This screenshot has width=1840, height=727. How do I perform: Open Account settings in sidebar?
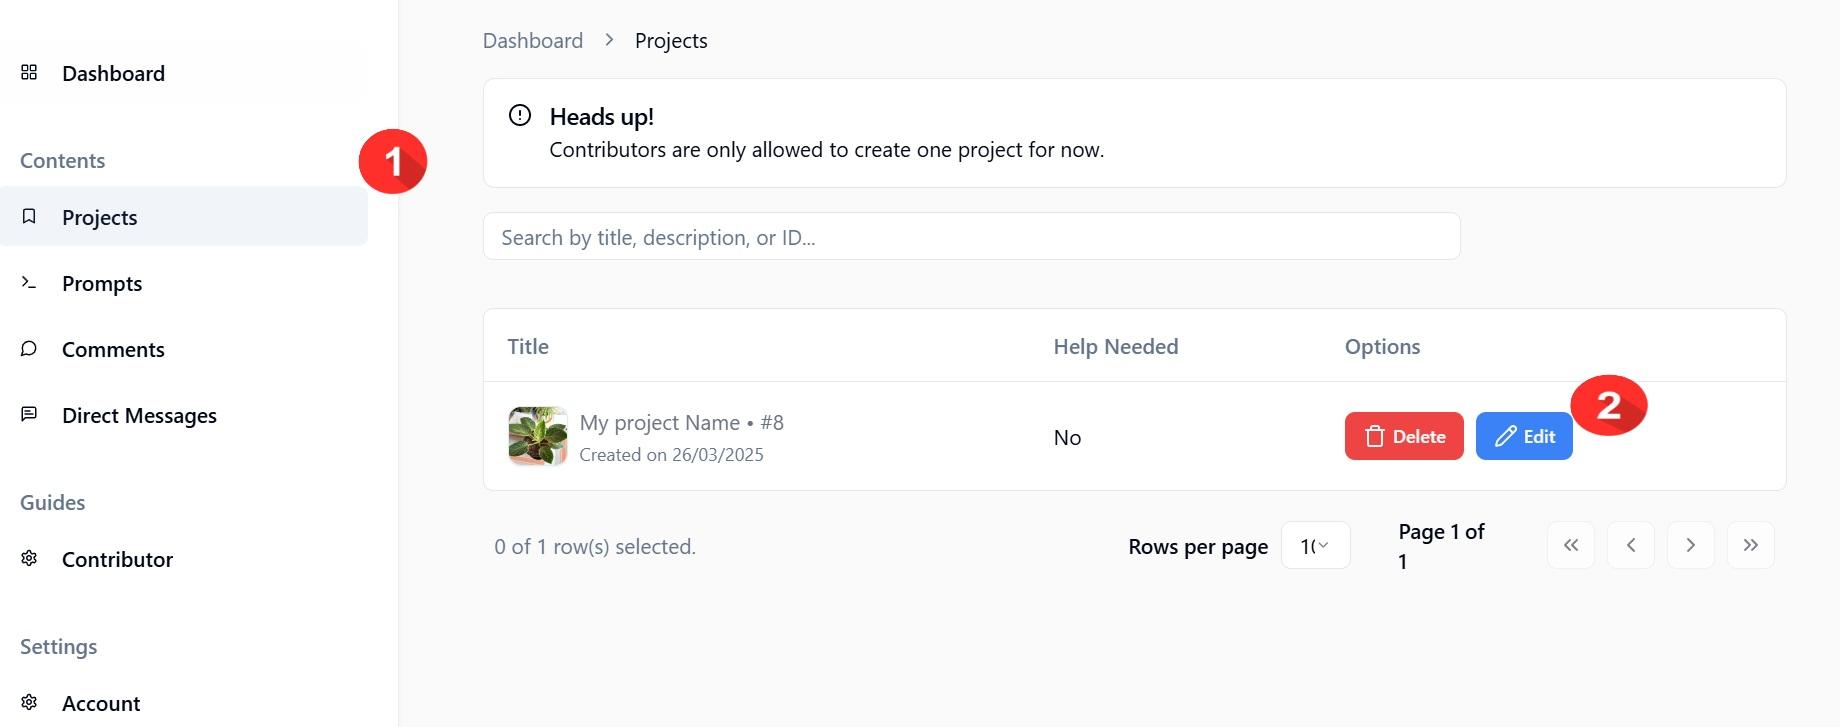point(184,703)
